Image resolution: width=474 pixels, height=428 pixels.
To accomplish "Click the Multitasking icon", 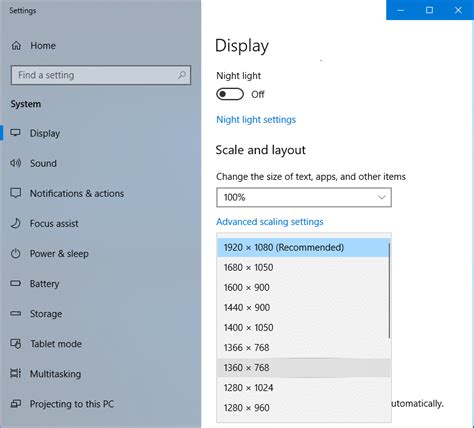I will [x=15, y=373].
